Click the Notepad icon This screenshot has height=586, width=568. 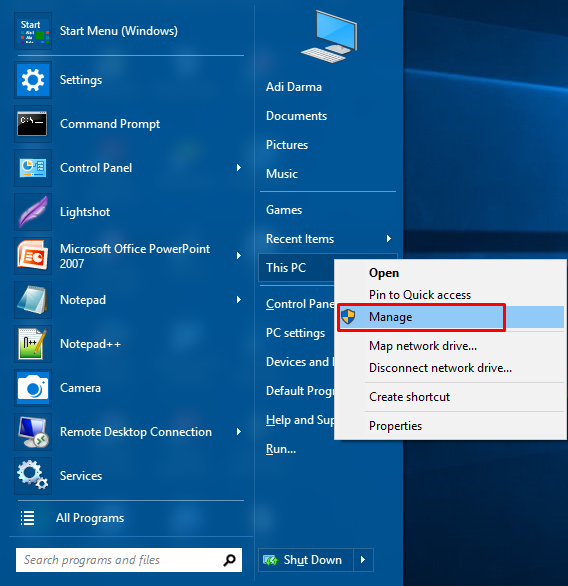(33, 300)
